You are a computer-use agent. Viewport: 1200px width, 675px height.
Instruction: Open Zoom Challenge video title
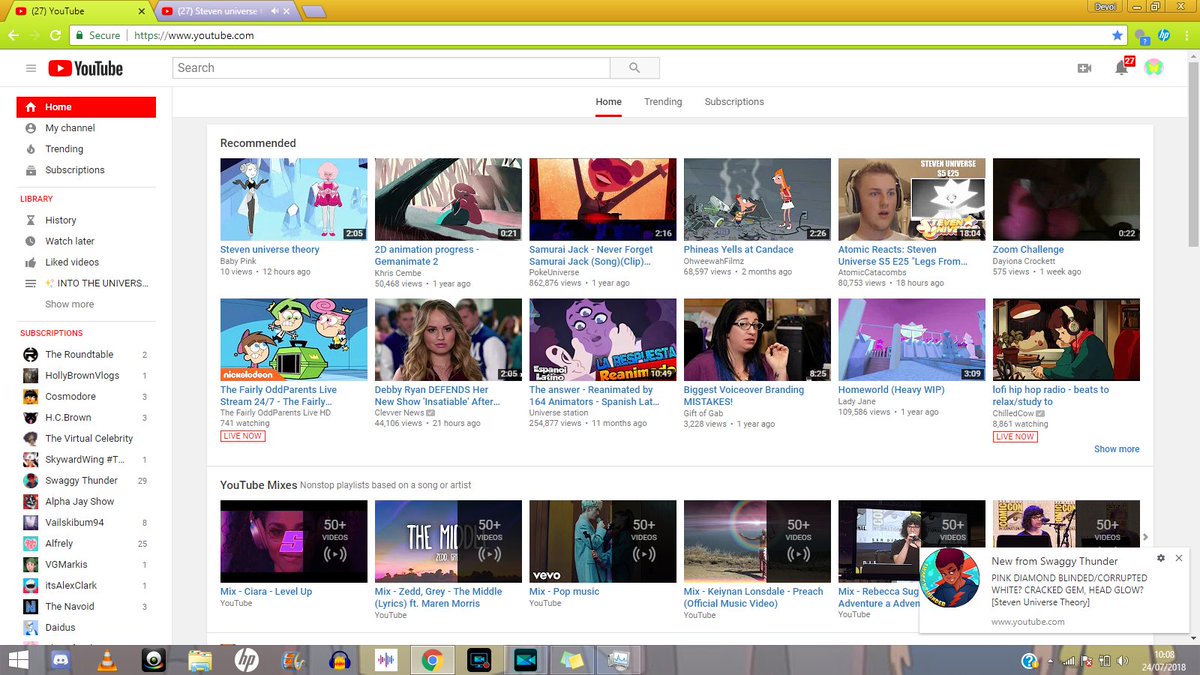tap(1028, 250)
